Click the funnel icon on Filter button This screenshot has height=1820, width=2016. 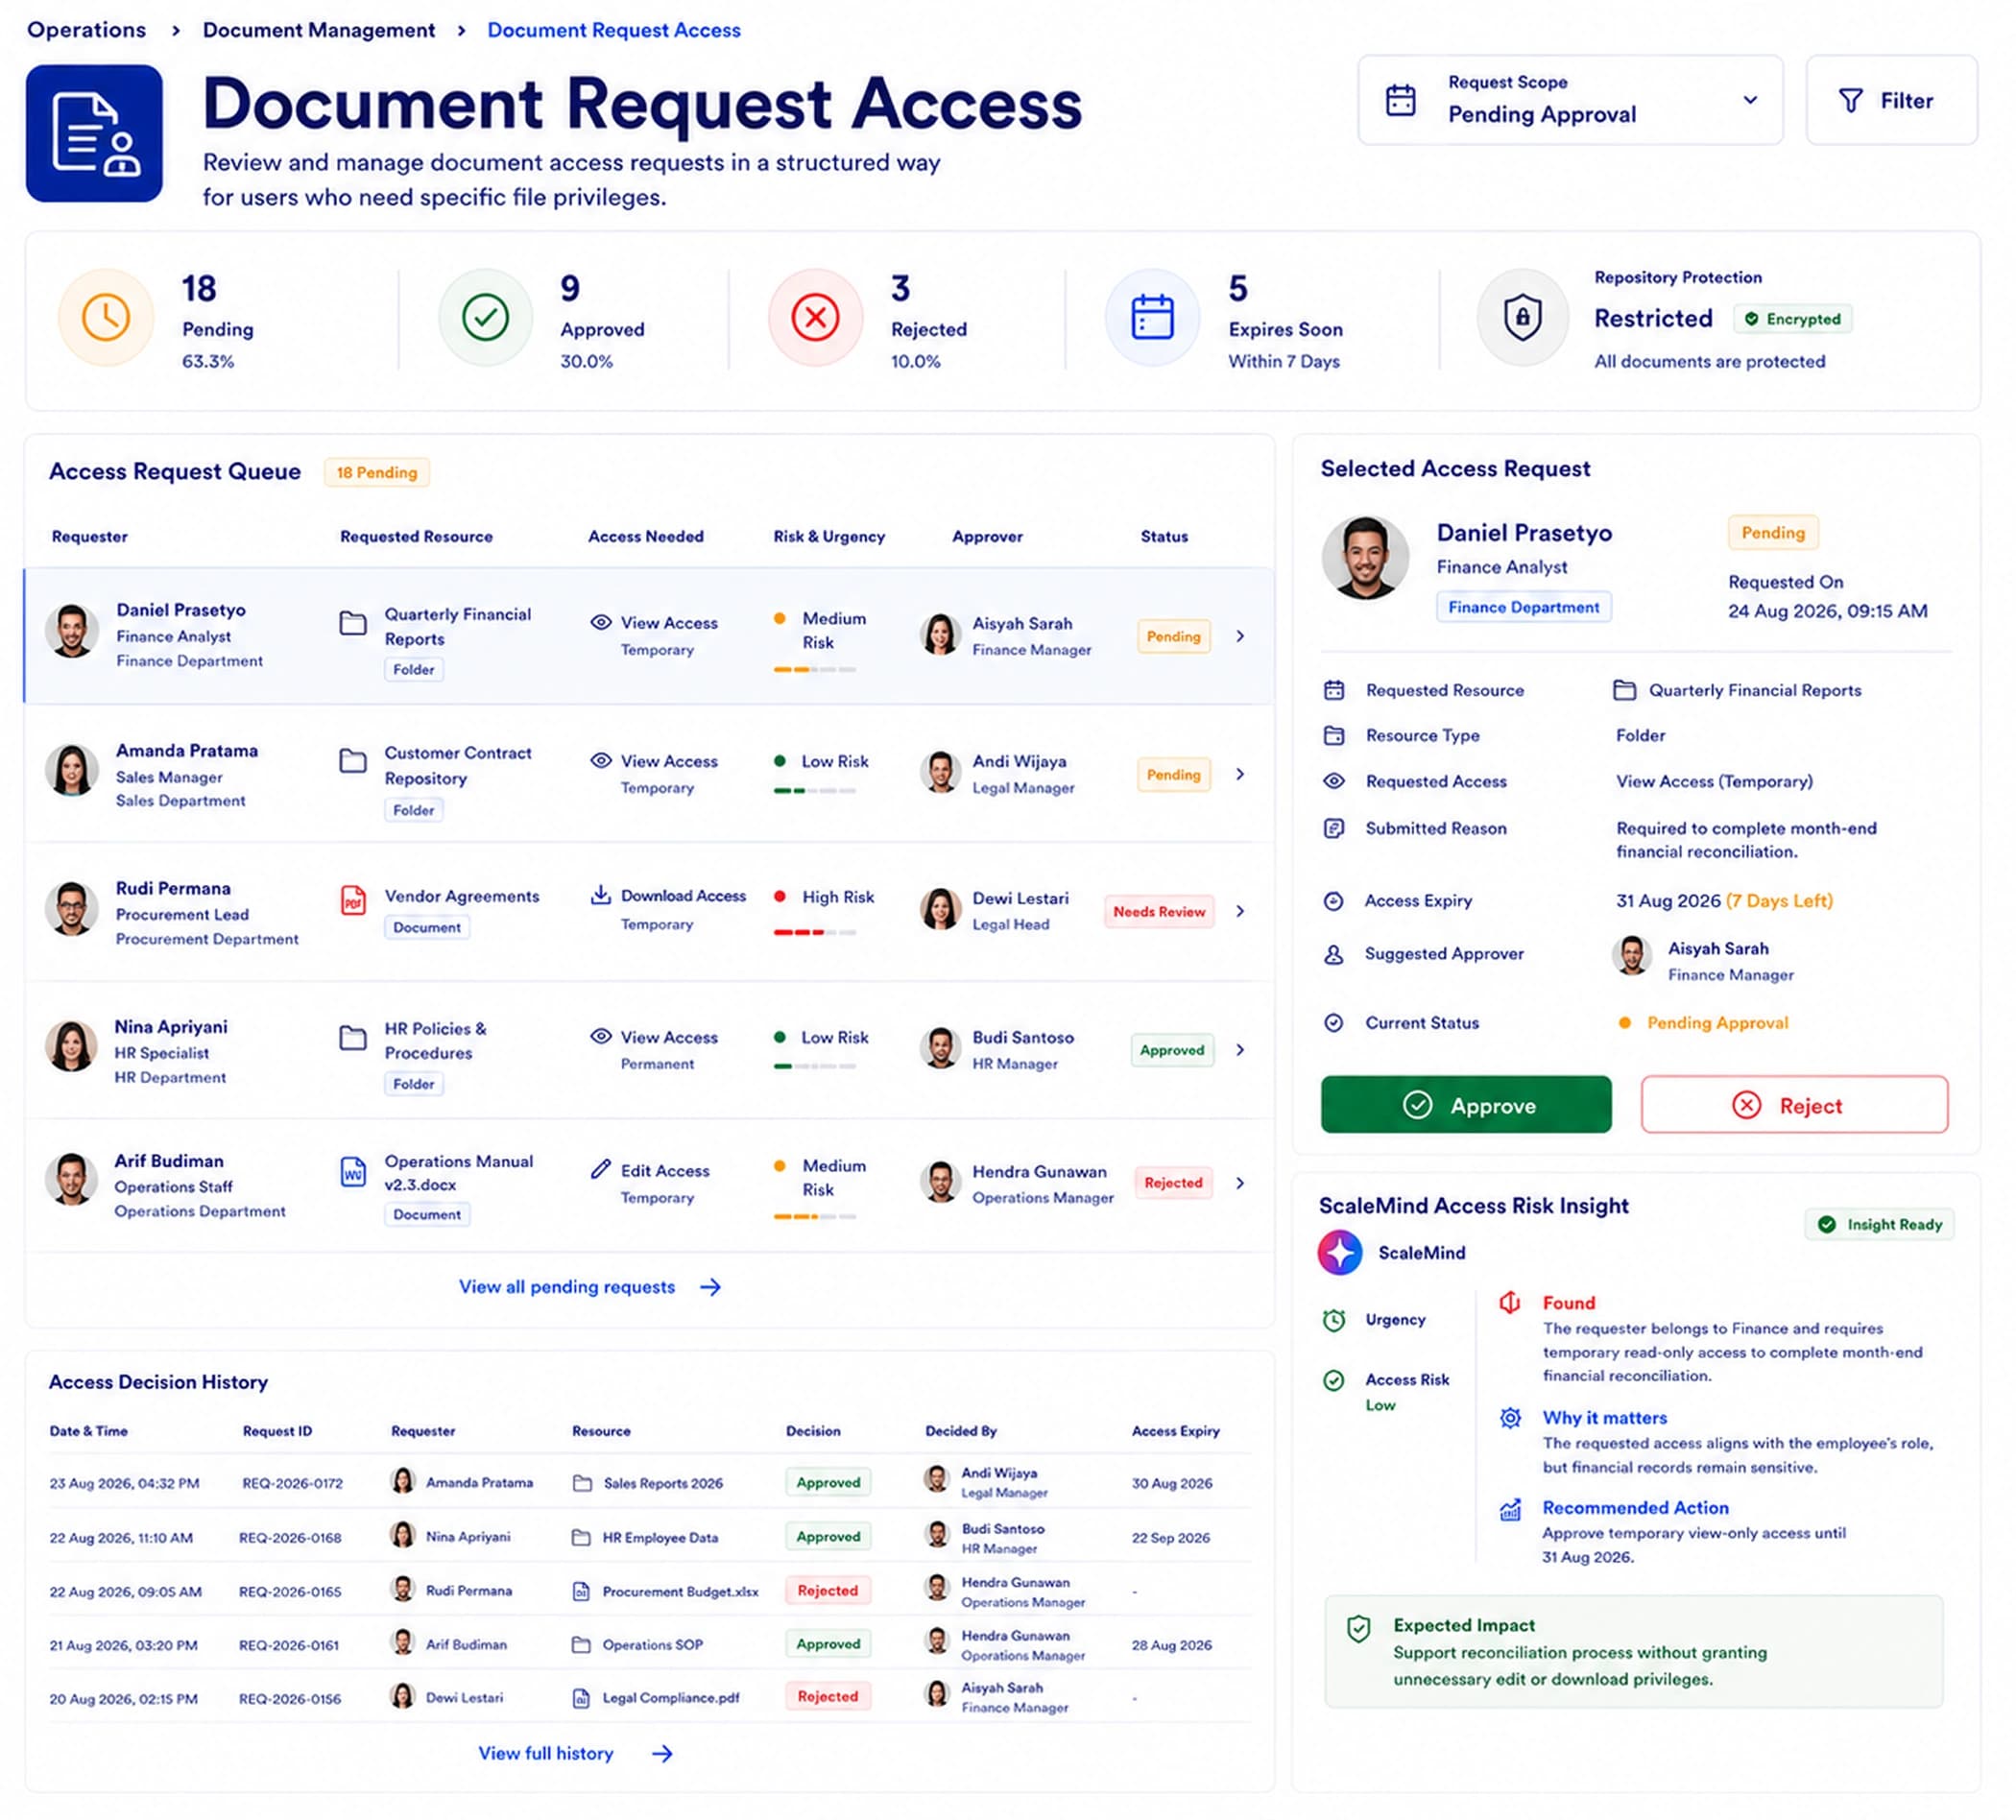pyautogui.click(x=1850, y=101)
